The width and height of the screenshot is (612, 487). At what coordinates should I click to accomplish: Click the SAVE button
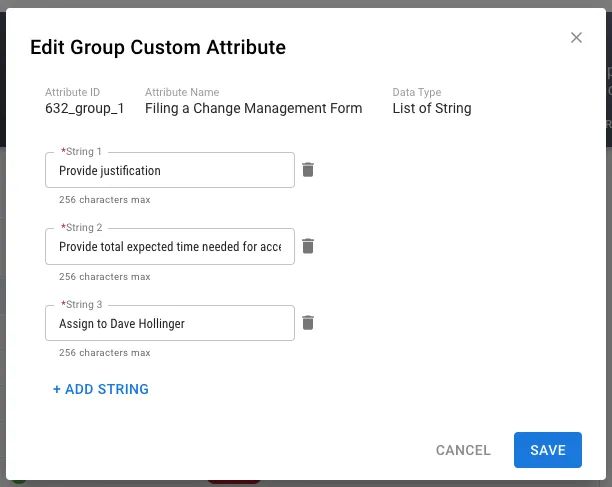[548, 450]
